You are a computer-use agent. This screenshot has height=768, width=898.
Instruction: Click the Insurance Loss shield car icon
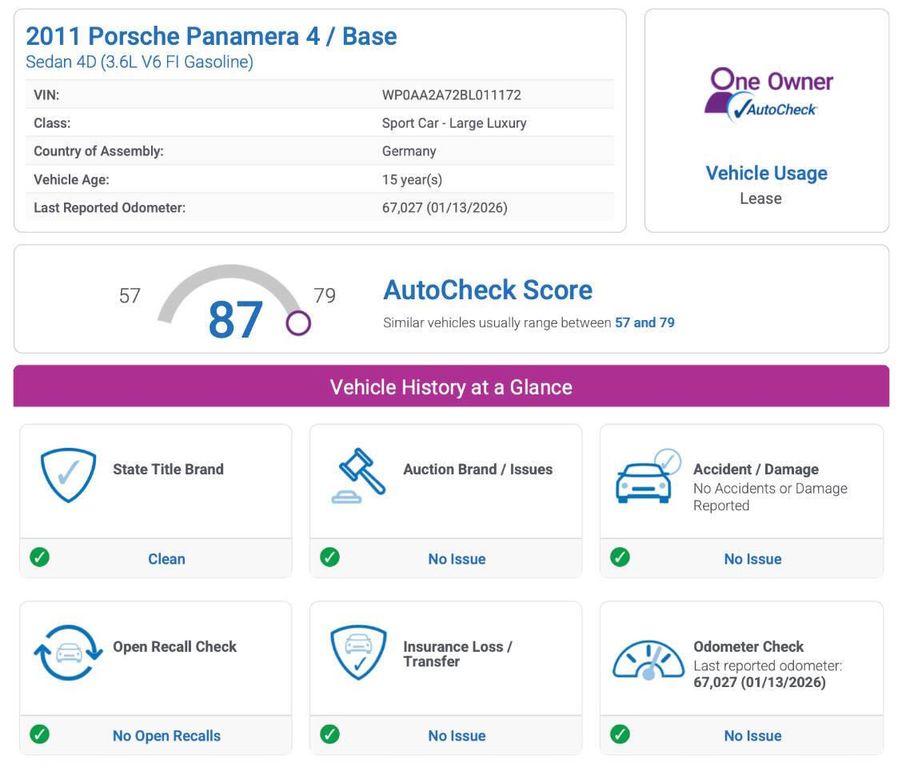pos(358,653)
